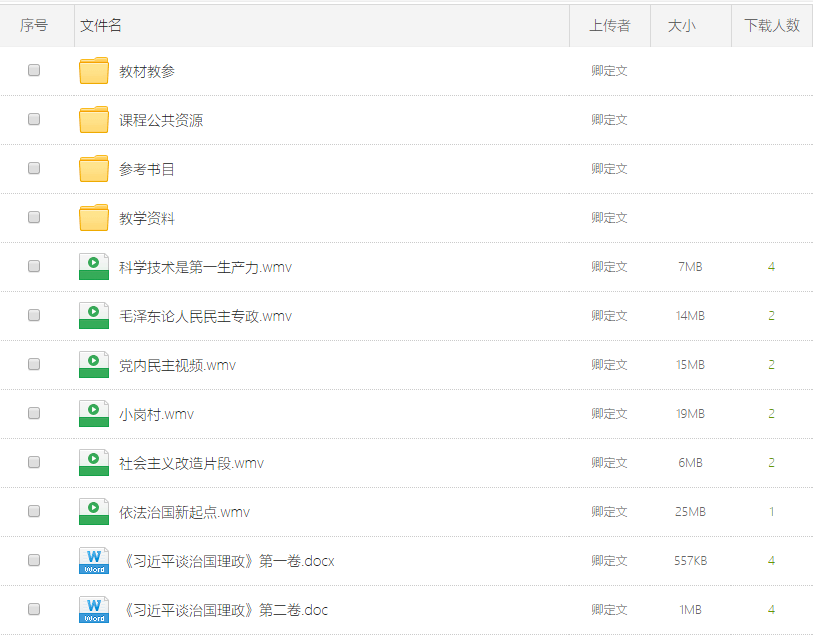Click the 下载人数 column header
This screenshot has height=644, width=813.
(x=771, y=26)
